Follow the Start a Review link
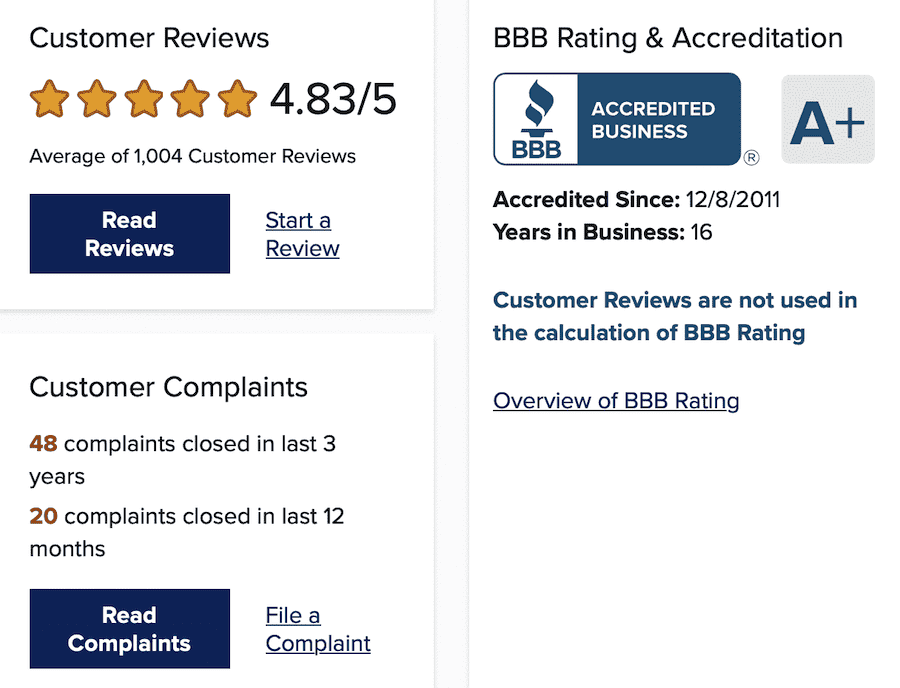This screenshot has width=900, height=688. coord(302,234)
